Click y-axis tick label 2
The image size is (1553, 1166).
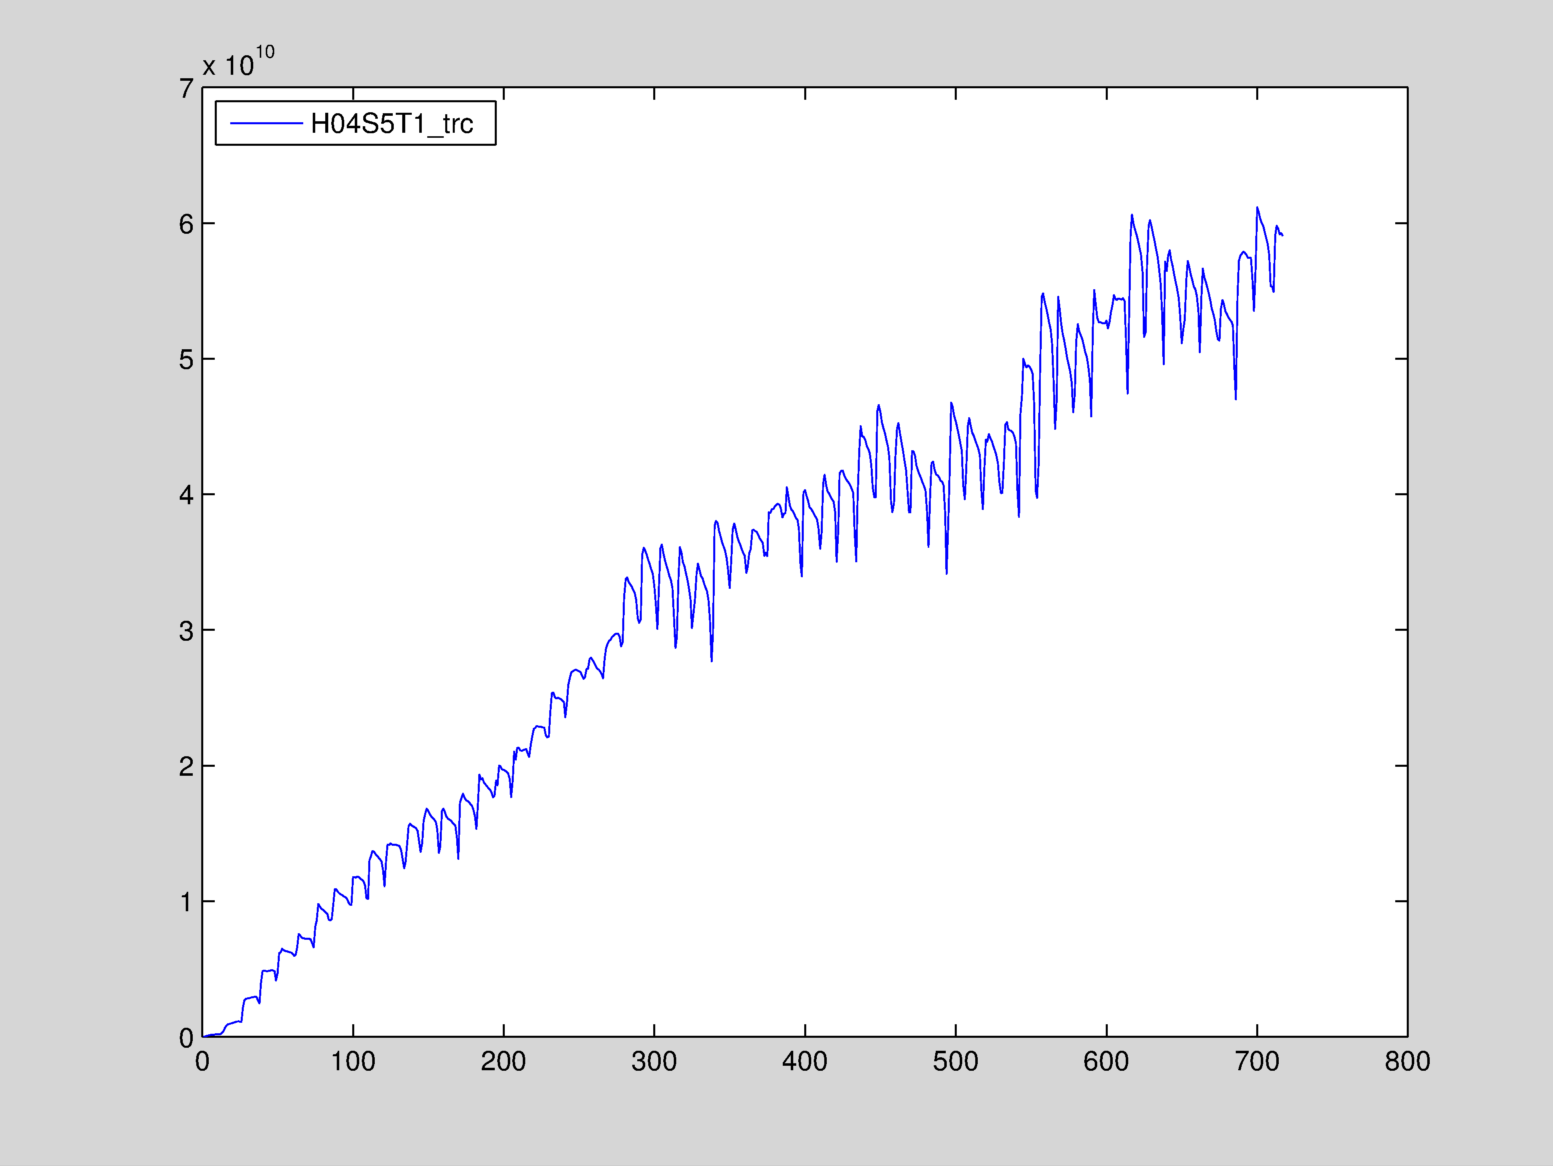[x=186, y=767]
